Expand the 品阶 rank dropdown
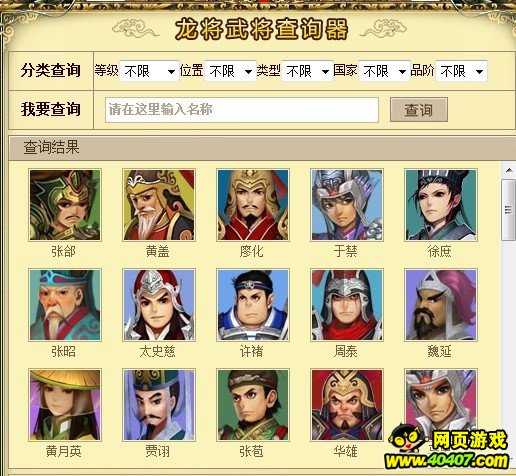This screenshot has height=476, width=516. coord(461,71)
